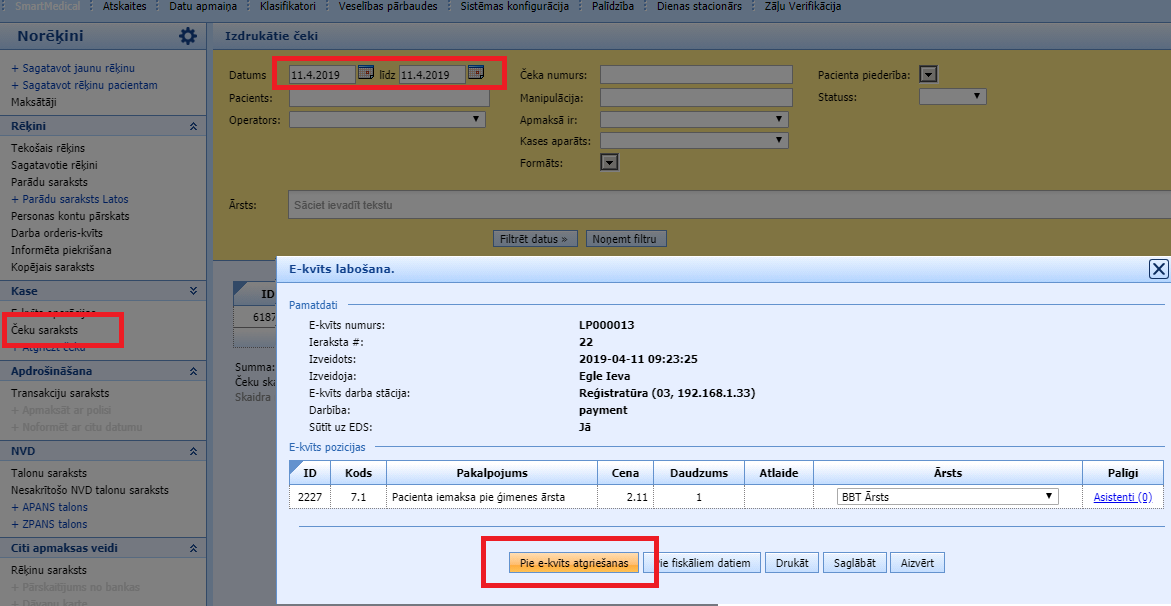The height and width of the screenshot is (606, 1171).
Task: Select Čeku saraksts in the sidebar
Action: tap(44, 330)
